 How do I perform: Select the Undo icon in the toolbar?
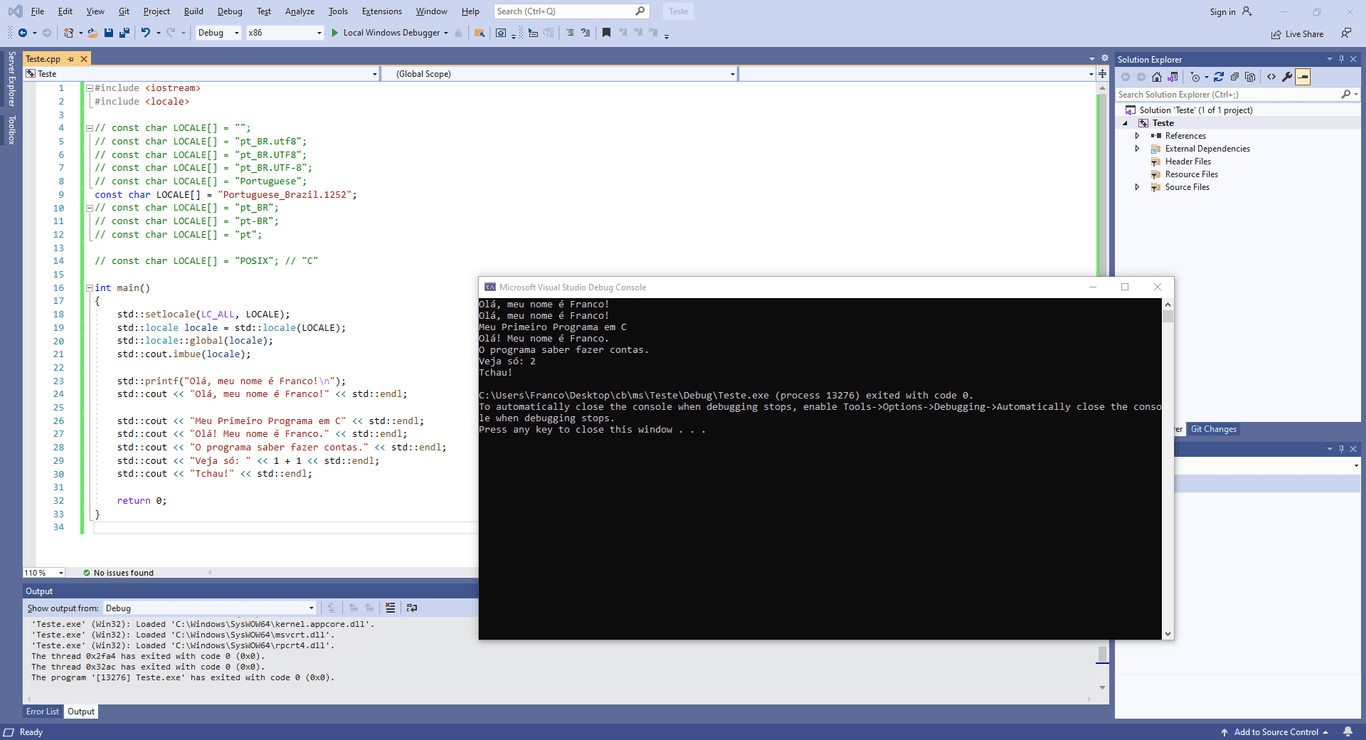pyautogui.click(x=146, y=32)
